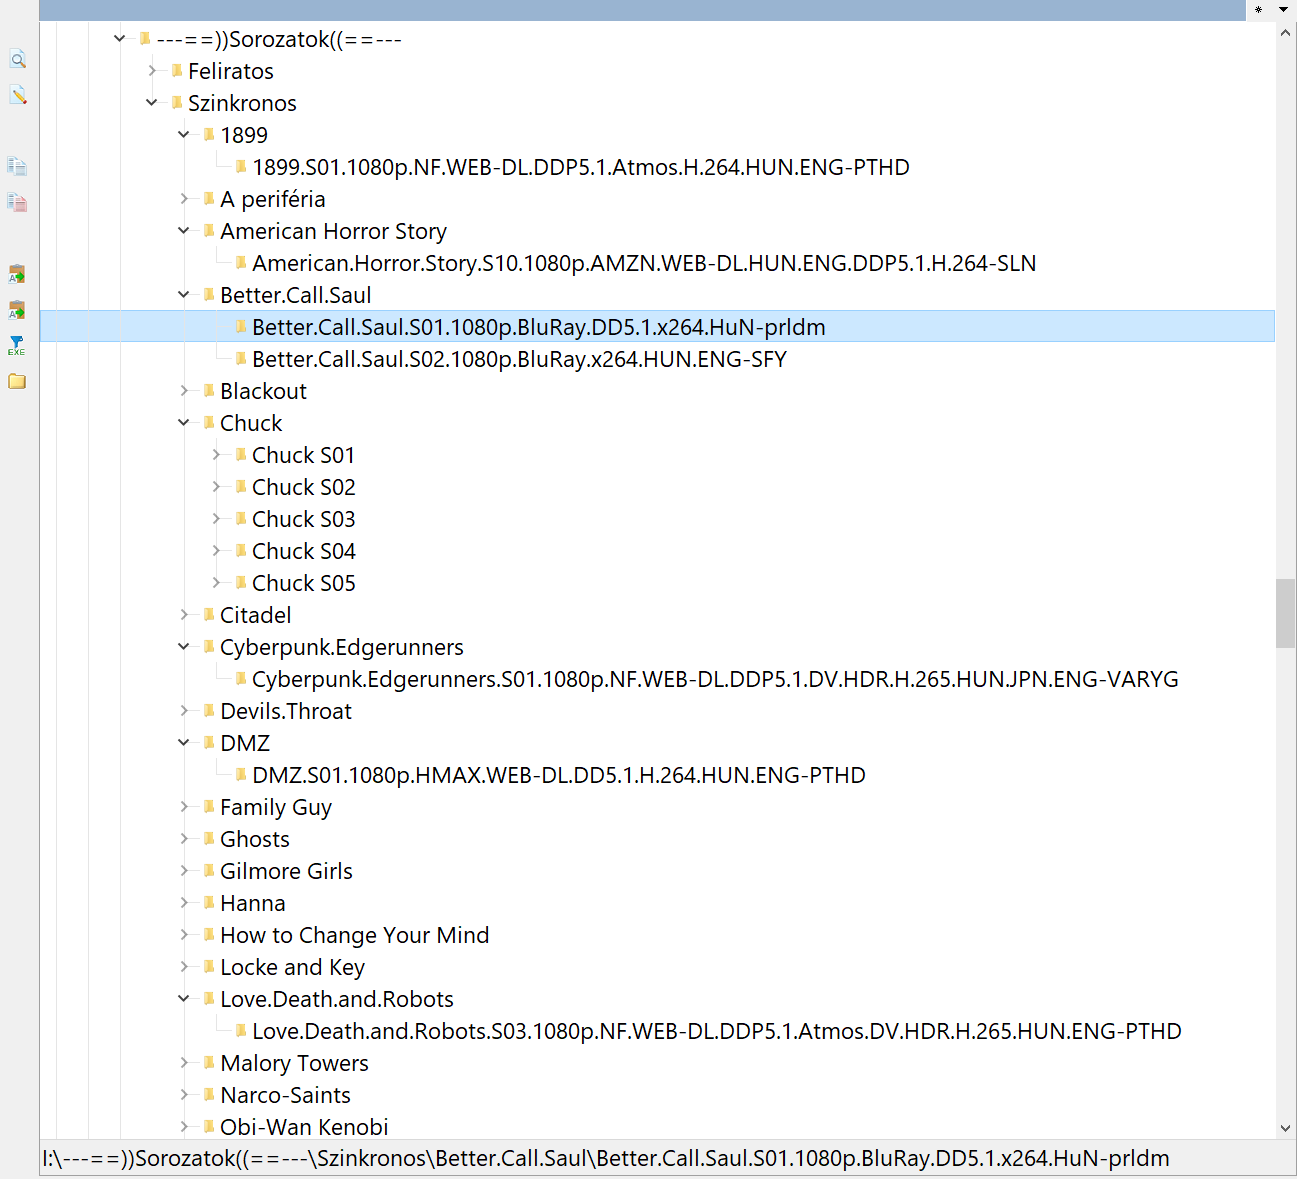Select the Ghosts folder
1297x1179 pixels.
(x=255, y=839)
